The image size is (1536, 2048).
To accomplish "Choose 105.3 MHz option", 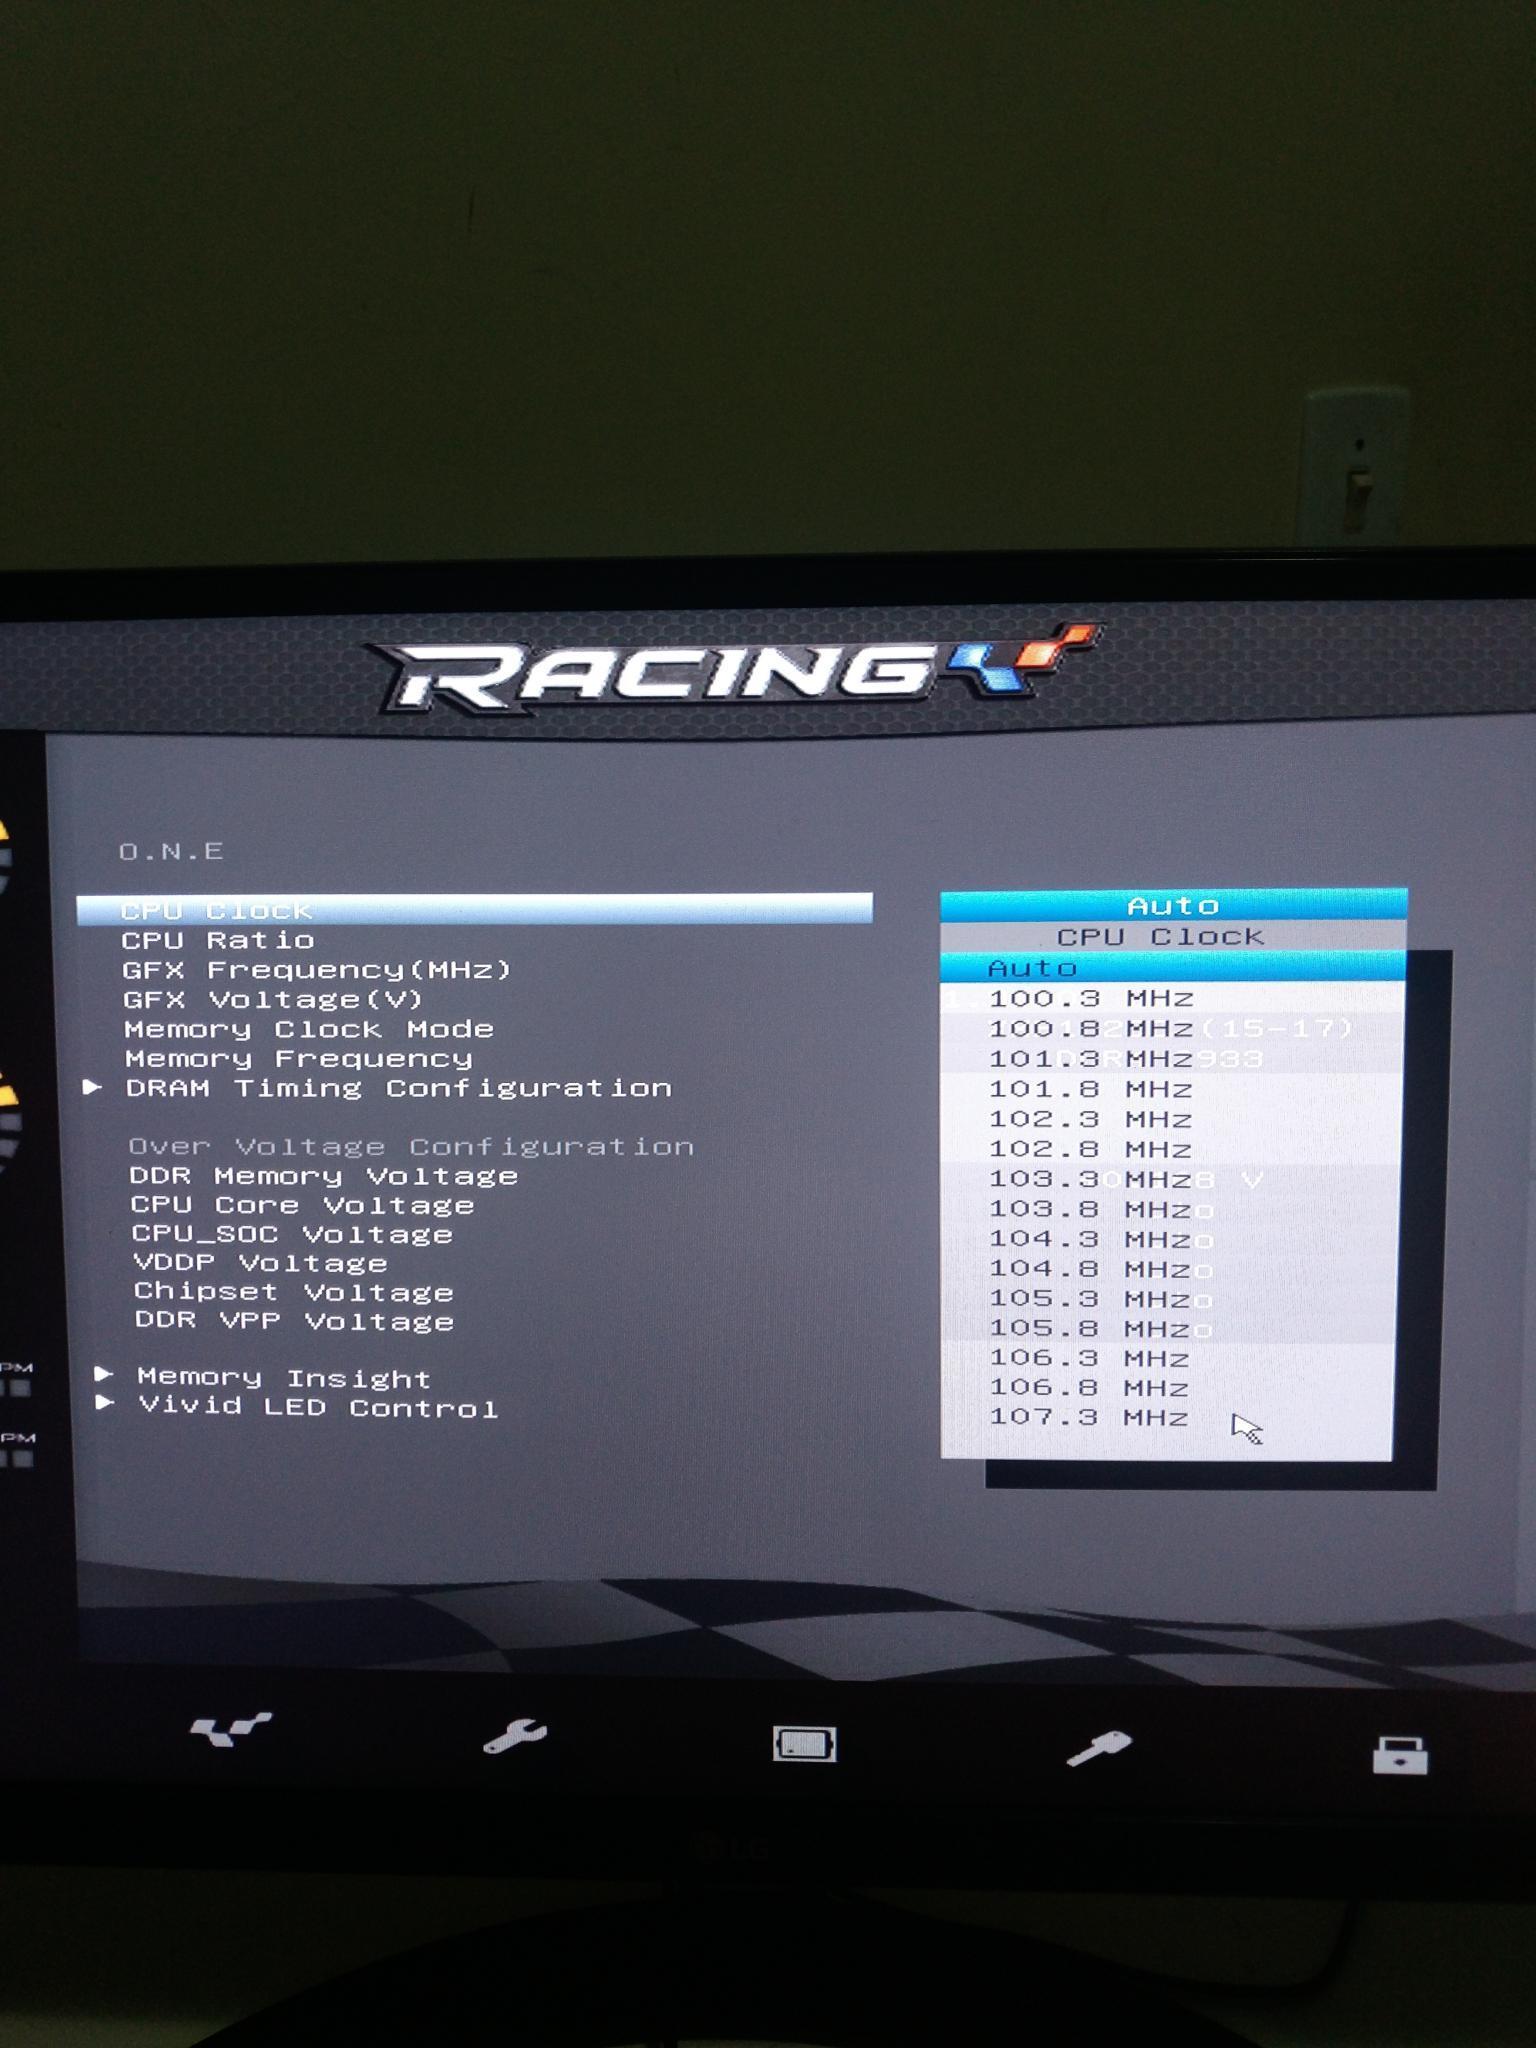I will [1168, 1298].
